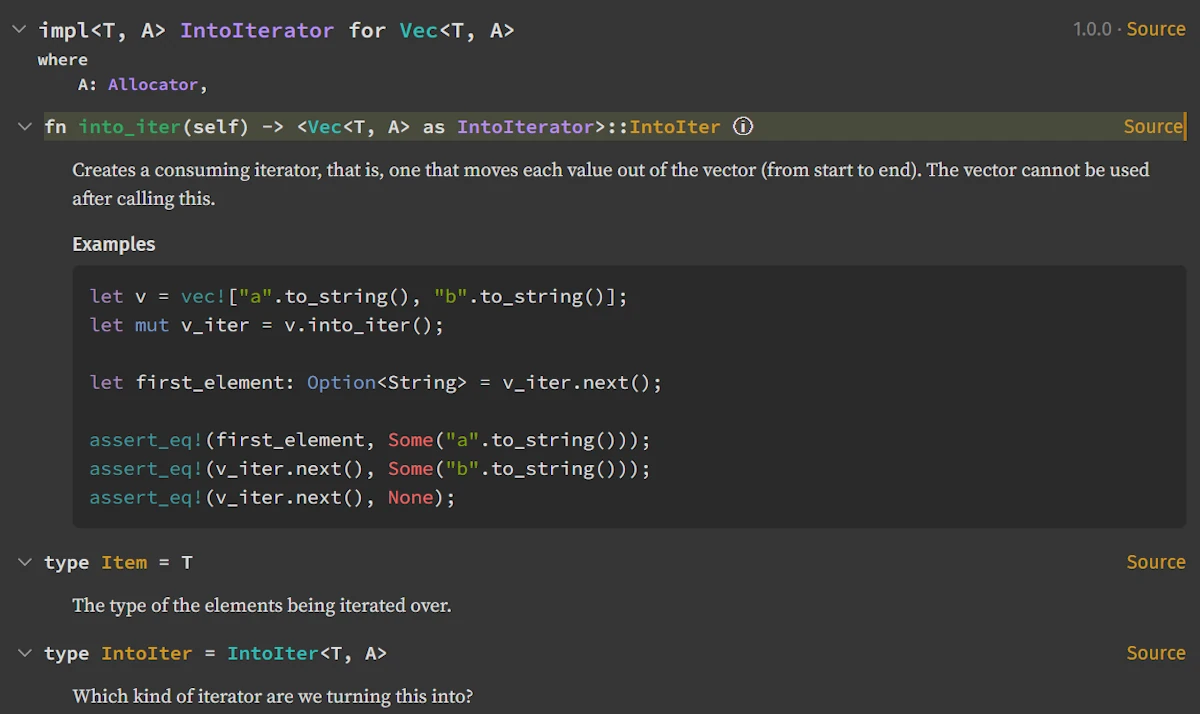The width and height of the screenshot is (1200, 714).
Task: Click the Examples heading
Action: click(x=114, y=244)
